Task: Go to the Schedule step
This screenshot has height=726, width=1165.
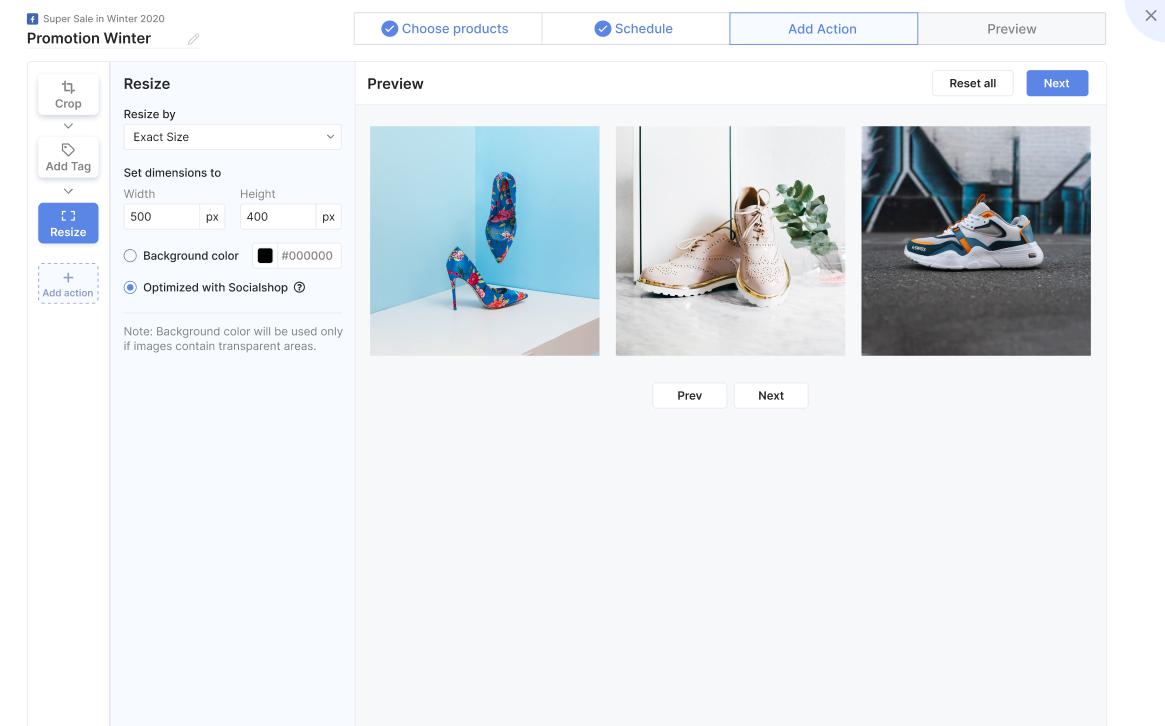Action: point(635,29)
